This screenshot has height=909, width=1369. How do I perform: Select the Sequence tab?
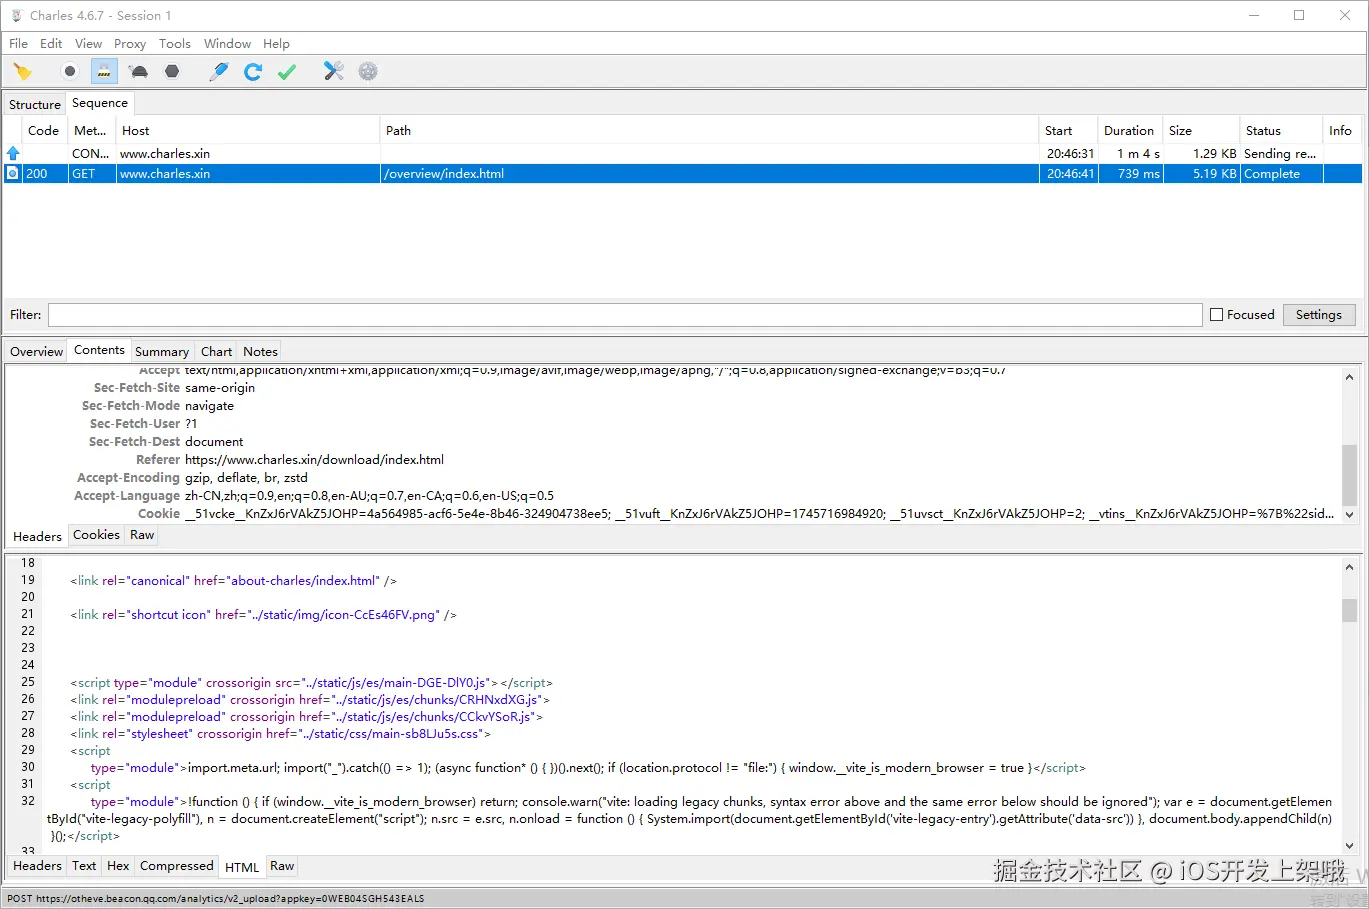click(100, 103)
